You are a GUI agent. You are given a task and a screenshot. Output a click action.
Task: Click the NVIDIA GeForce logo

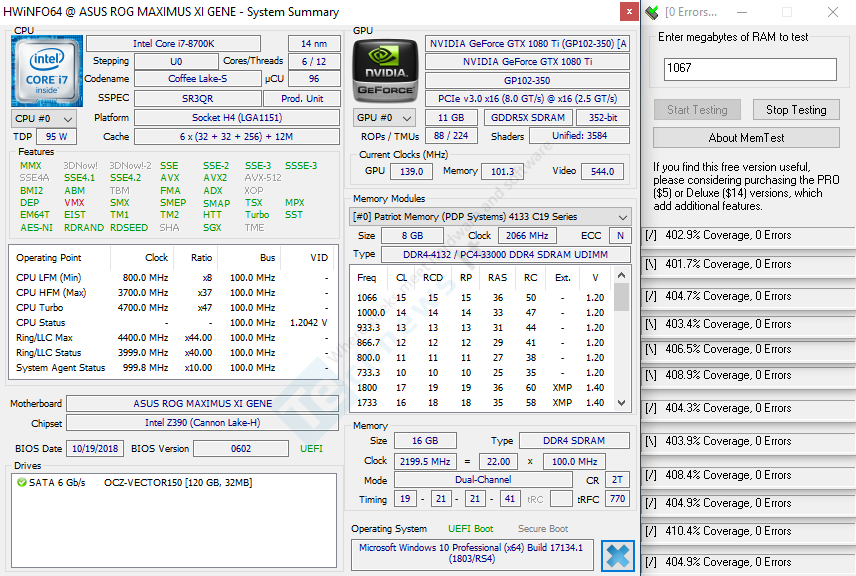pos(385,71)
